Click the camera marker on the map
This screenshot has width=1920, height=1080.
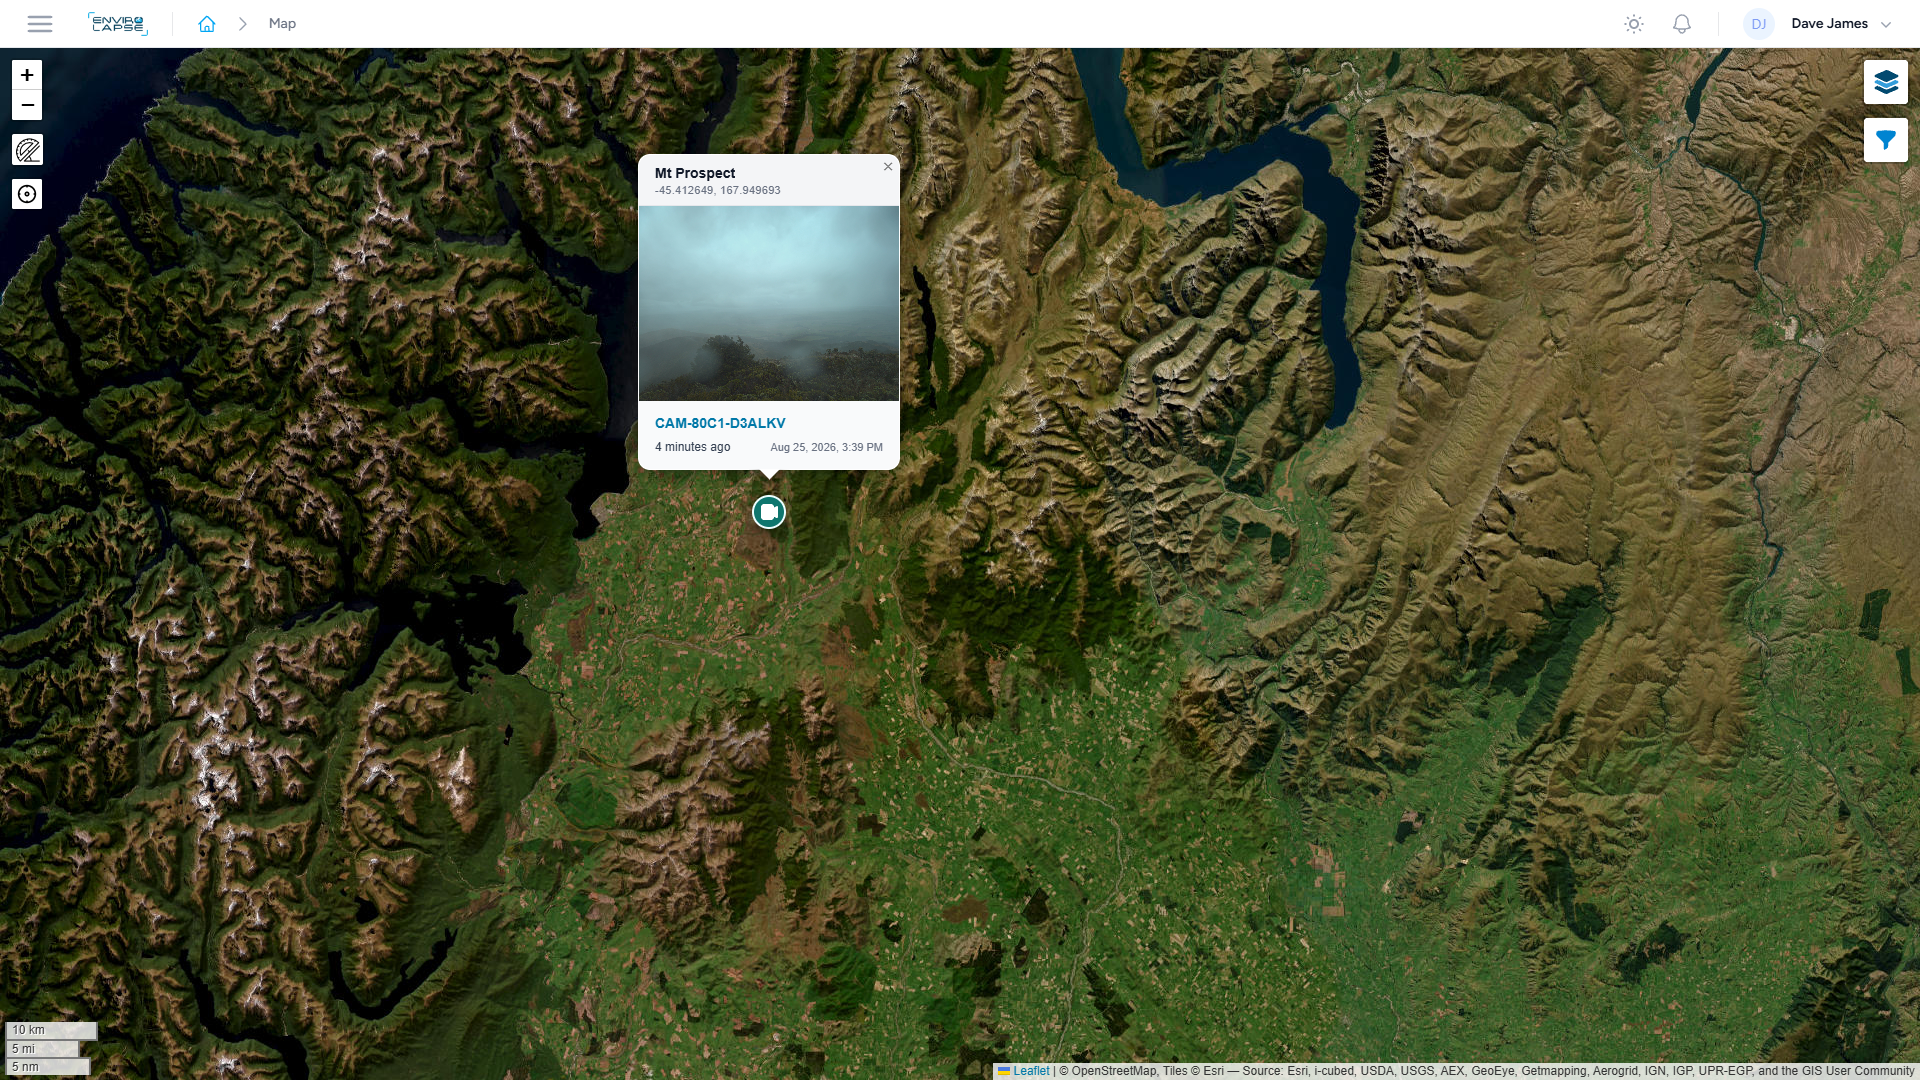tap(769, 512)
